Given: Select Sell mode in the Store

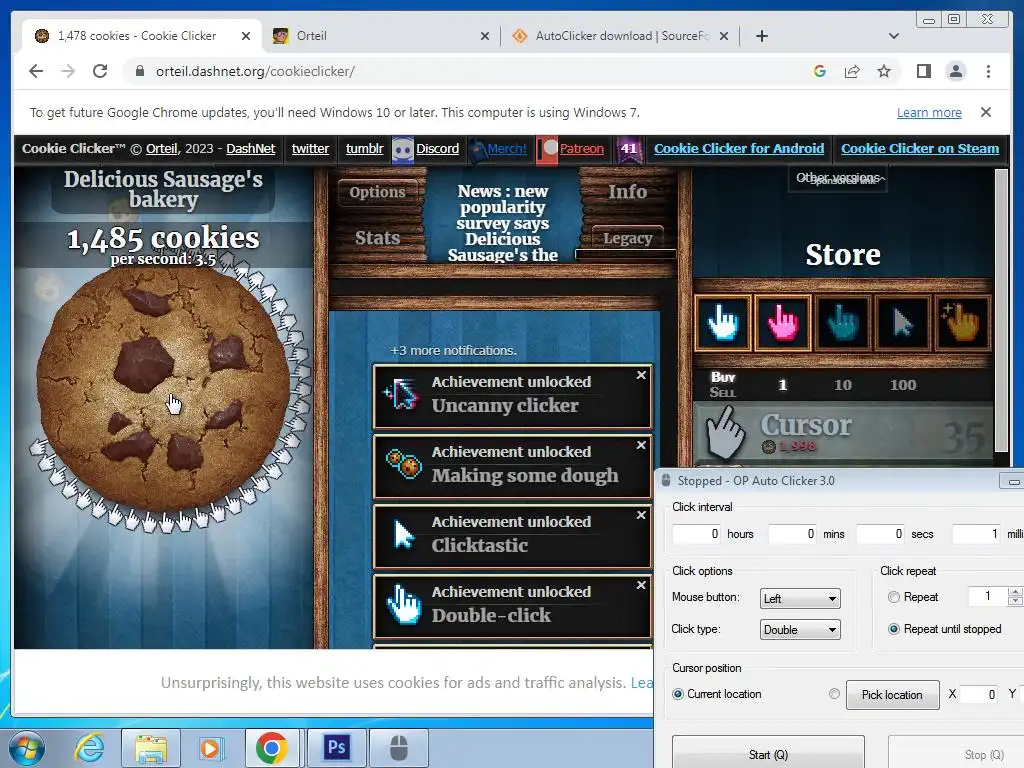Looking at the screenshot, I should [x=722, y=392].
